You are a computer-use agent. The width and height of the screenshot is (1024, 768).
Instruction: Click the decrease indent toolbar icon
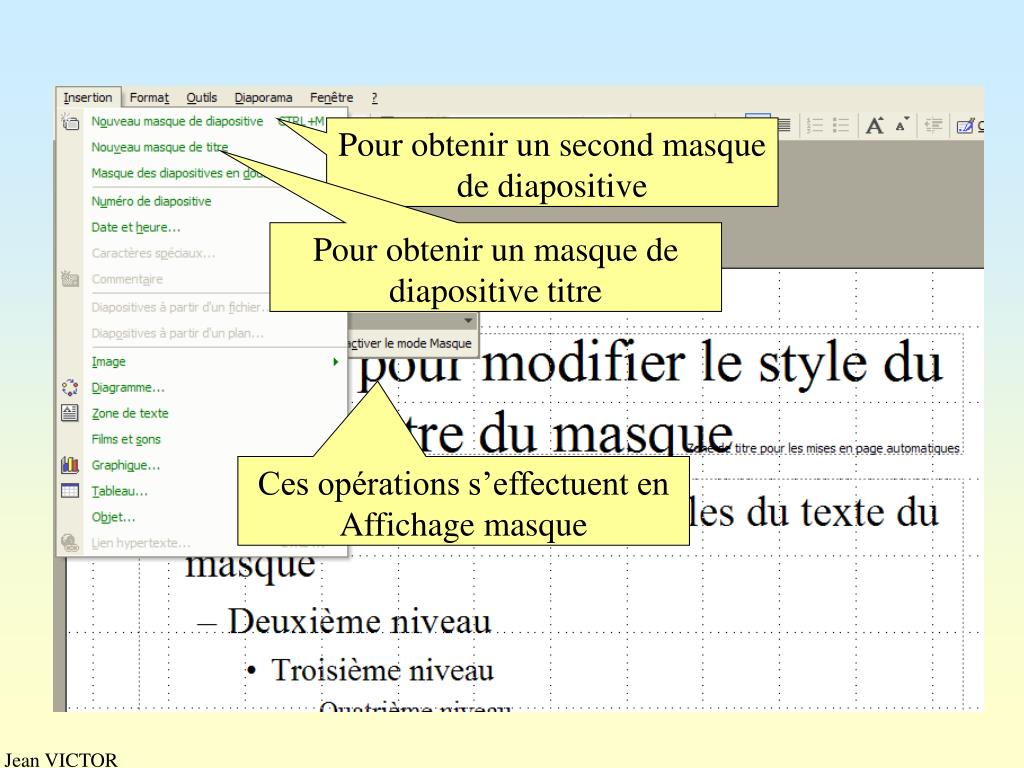[x=931, y=125]
